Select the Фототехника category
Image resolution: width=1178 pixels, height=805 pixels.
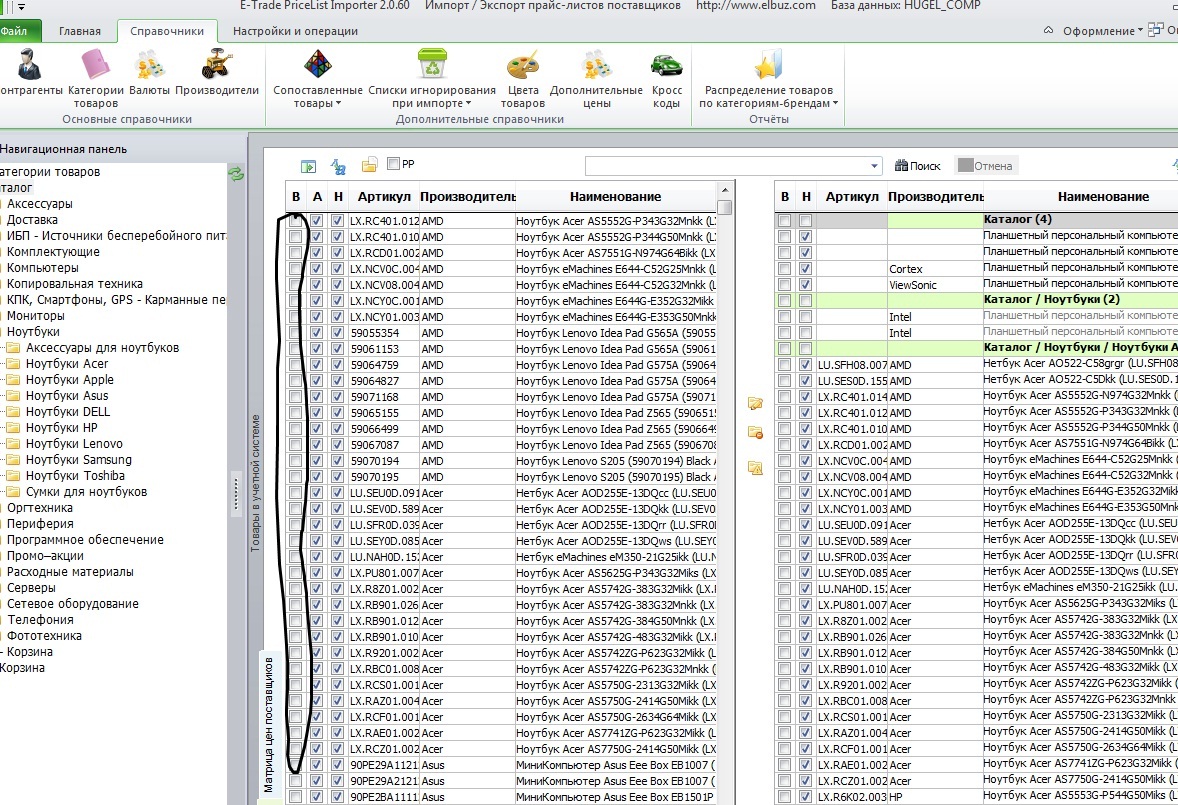point(44,635)
